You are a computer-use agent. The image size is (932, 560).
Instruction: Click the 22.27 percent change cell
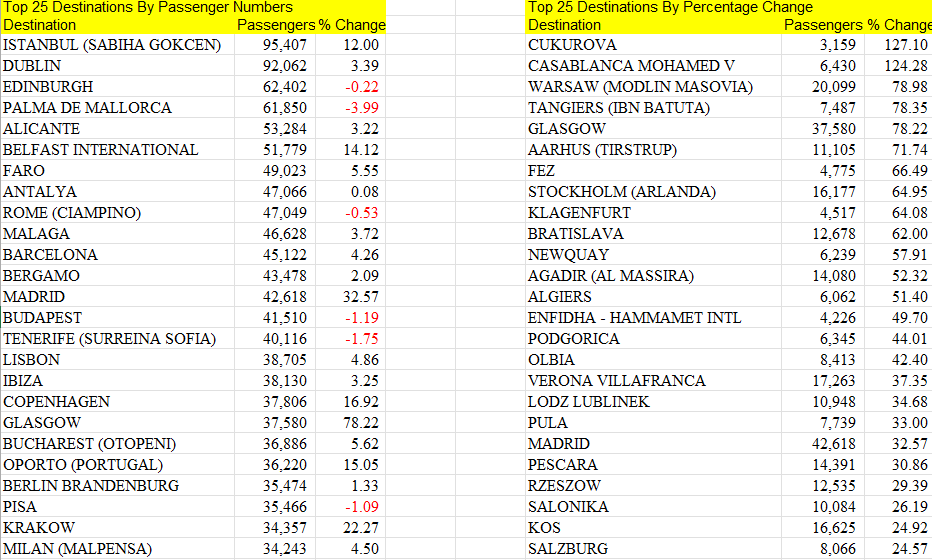pyautogui.click(x=350, y=528)
